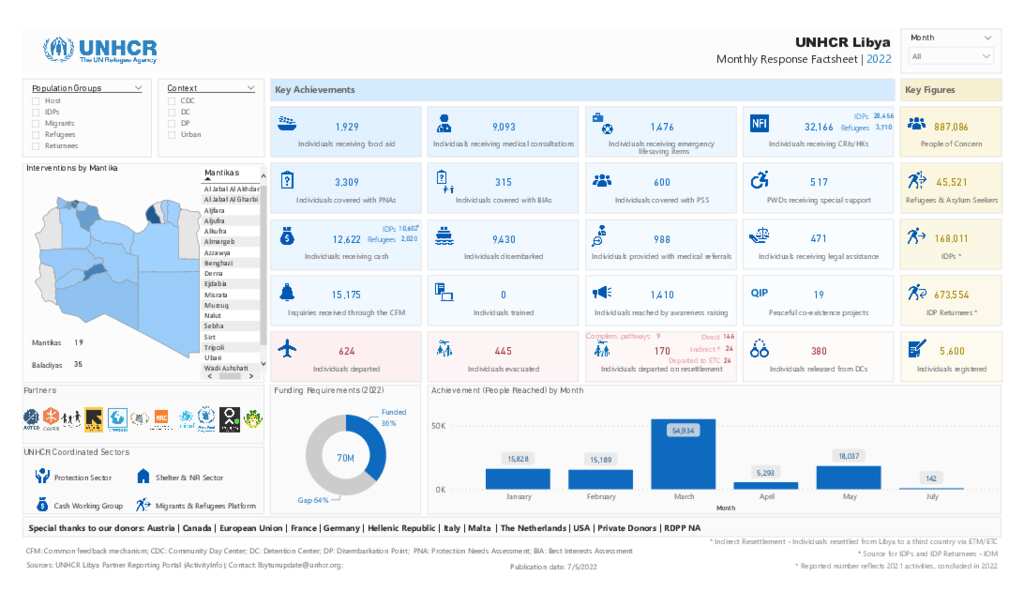Check the Migrants population group
1024x591 pixels.
(x=36, y=123)
